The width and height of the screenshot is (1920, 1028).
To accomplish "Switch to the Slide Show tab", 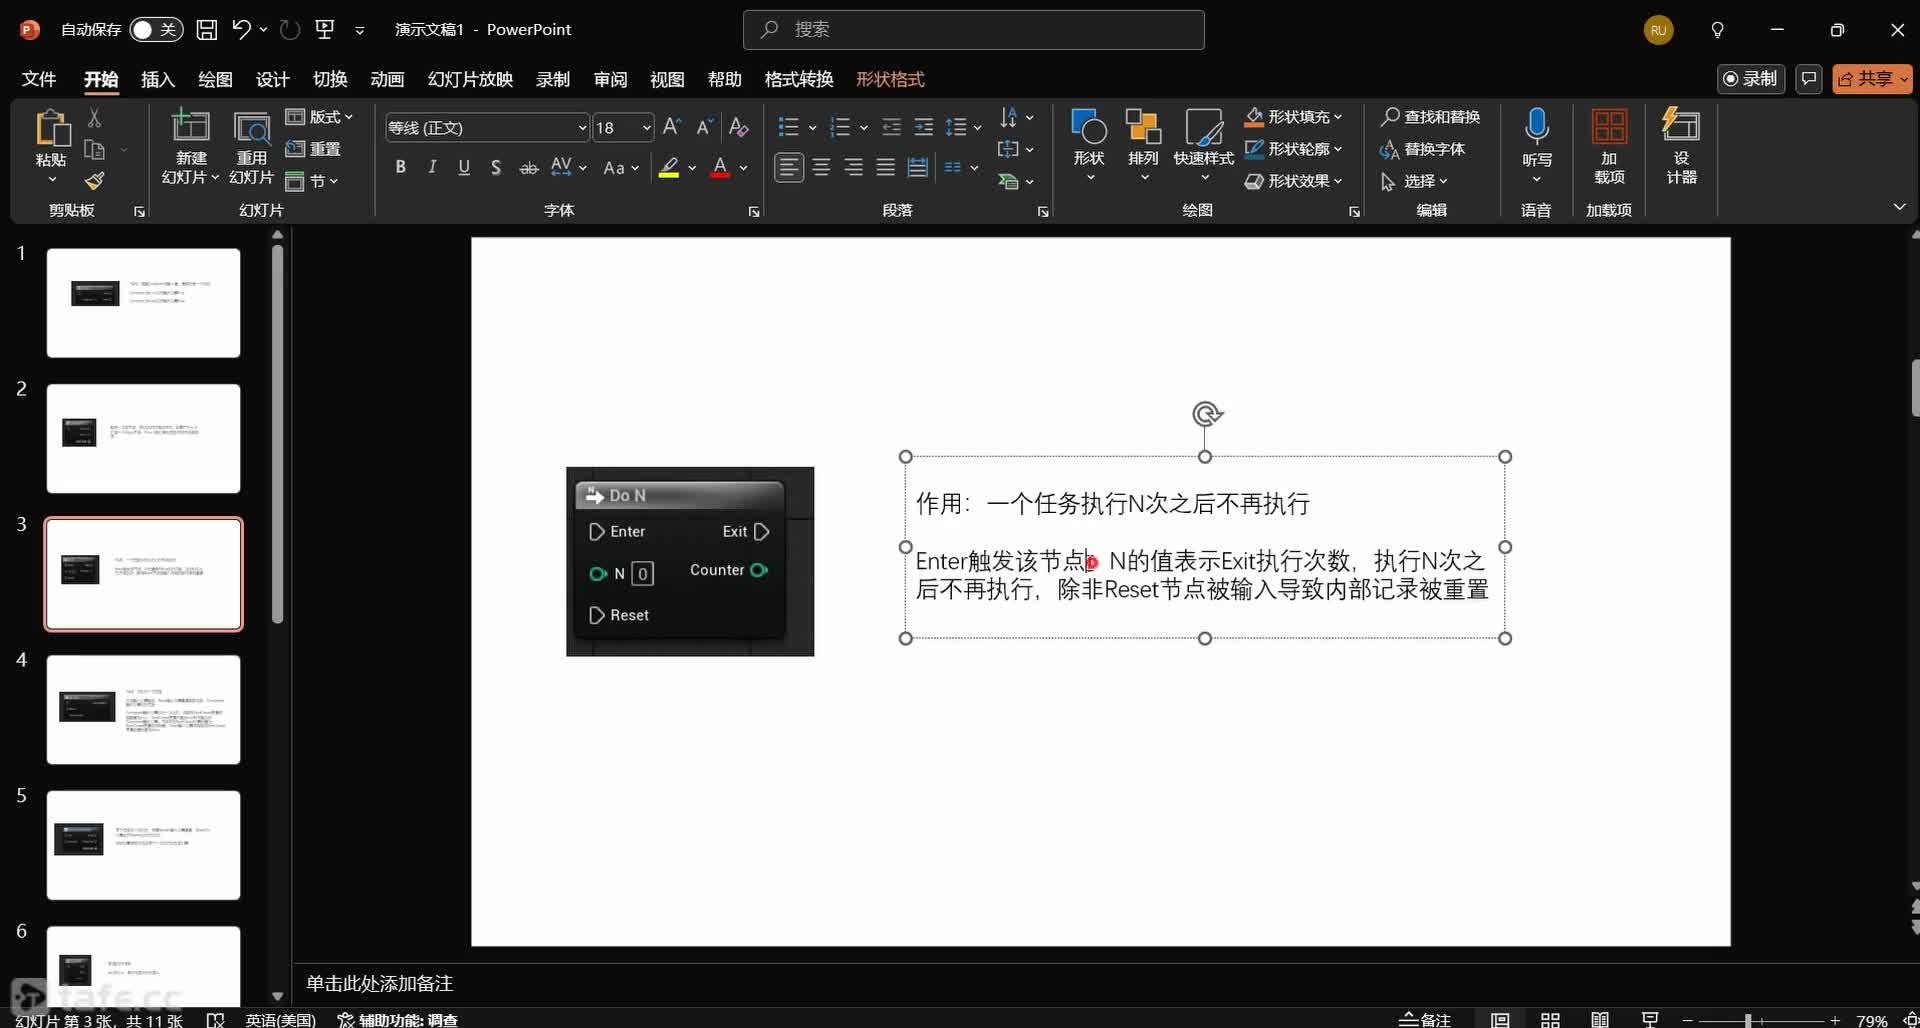I will [470, 79].
